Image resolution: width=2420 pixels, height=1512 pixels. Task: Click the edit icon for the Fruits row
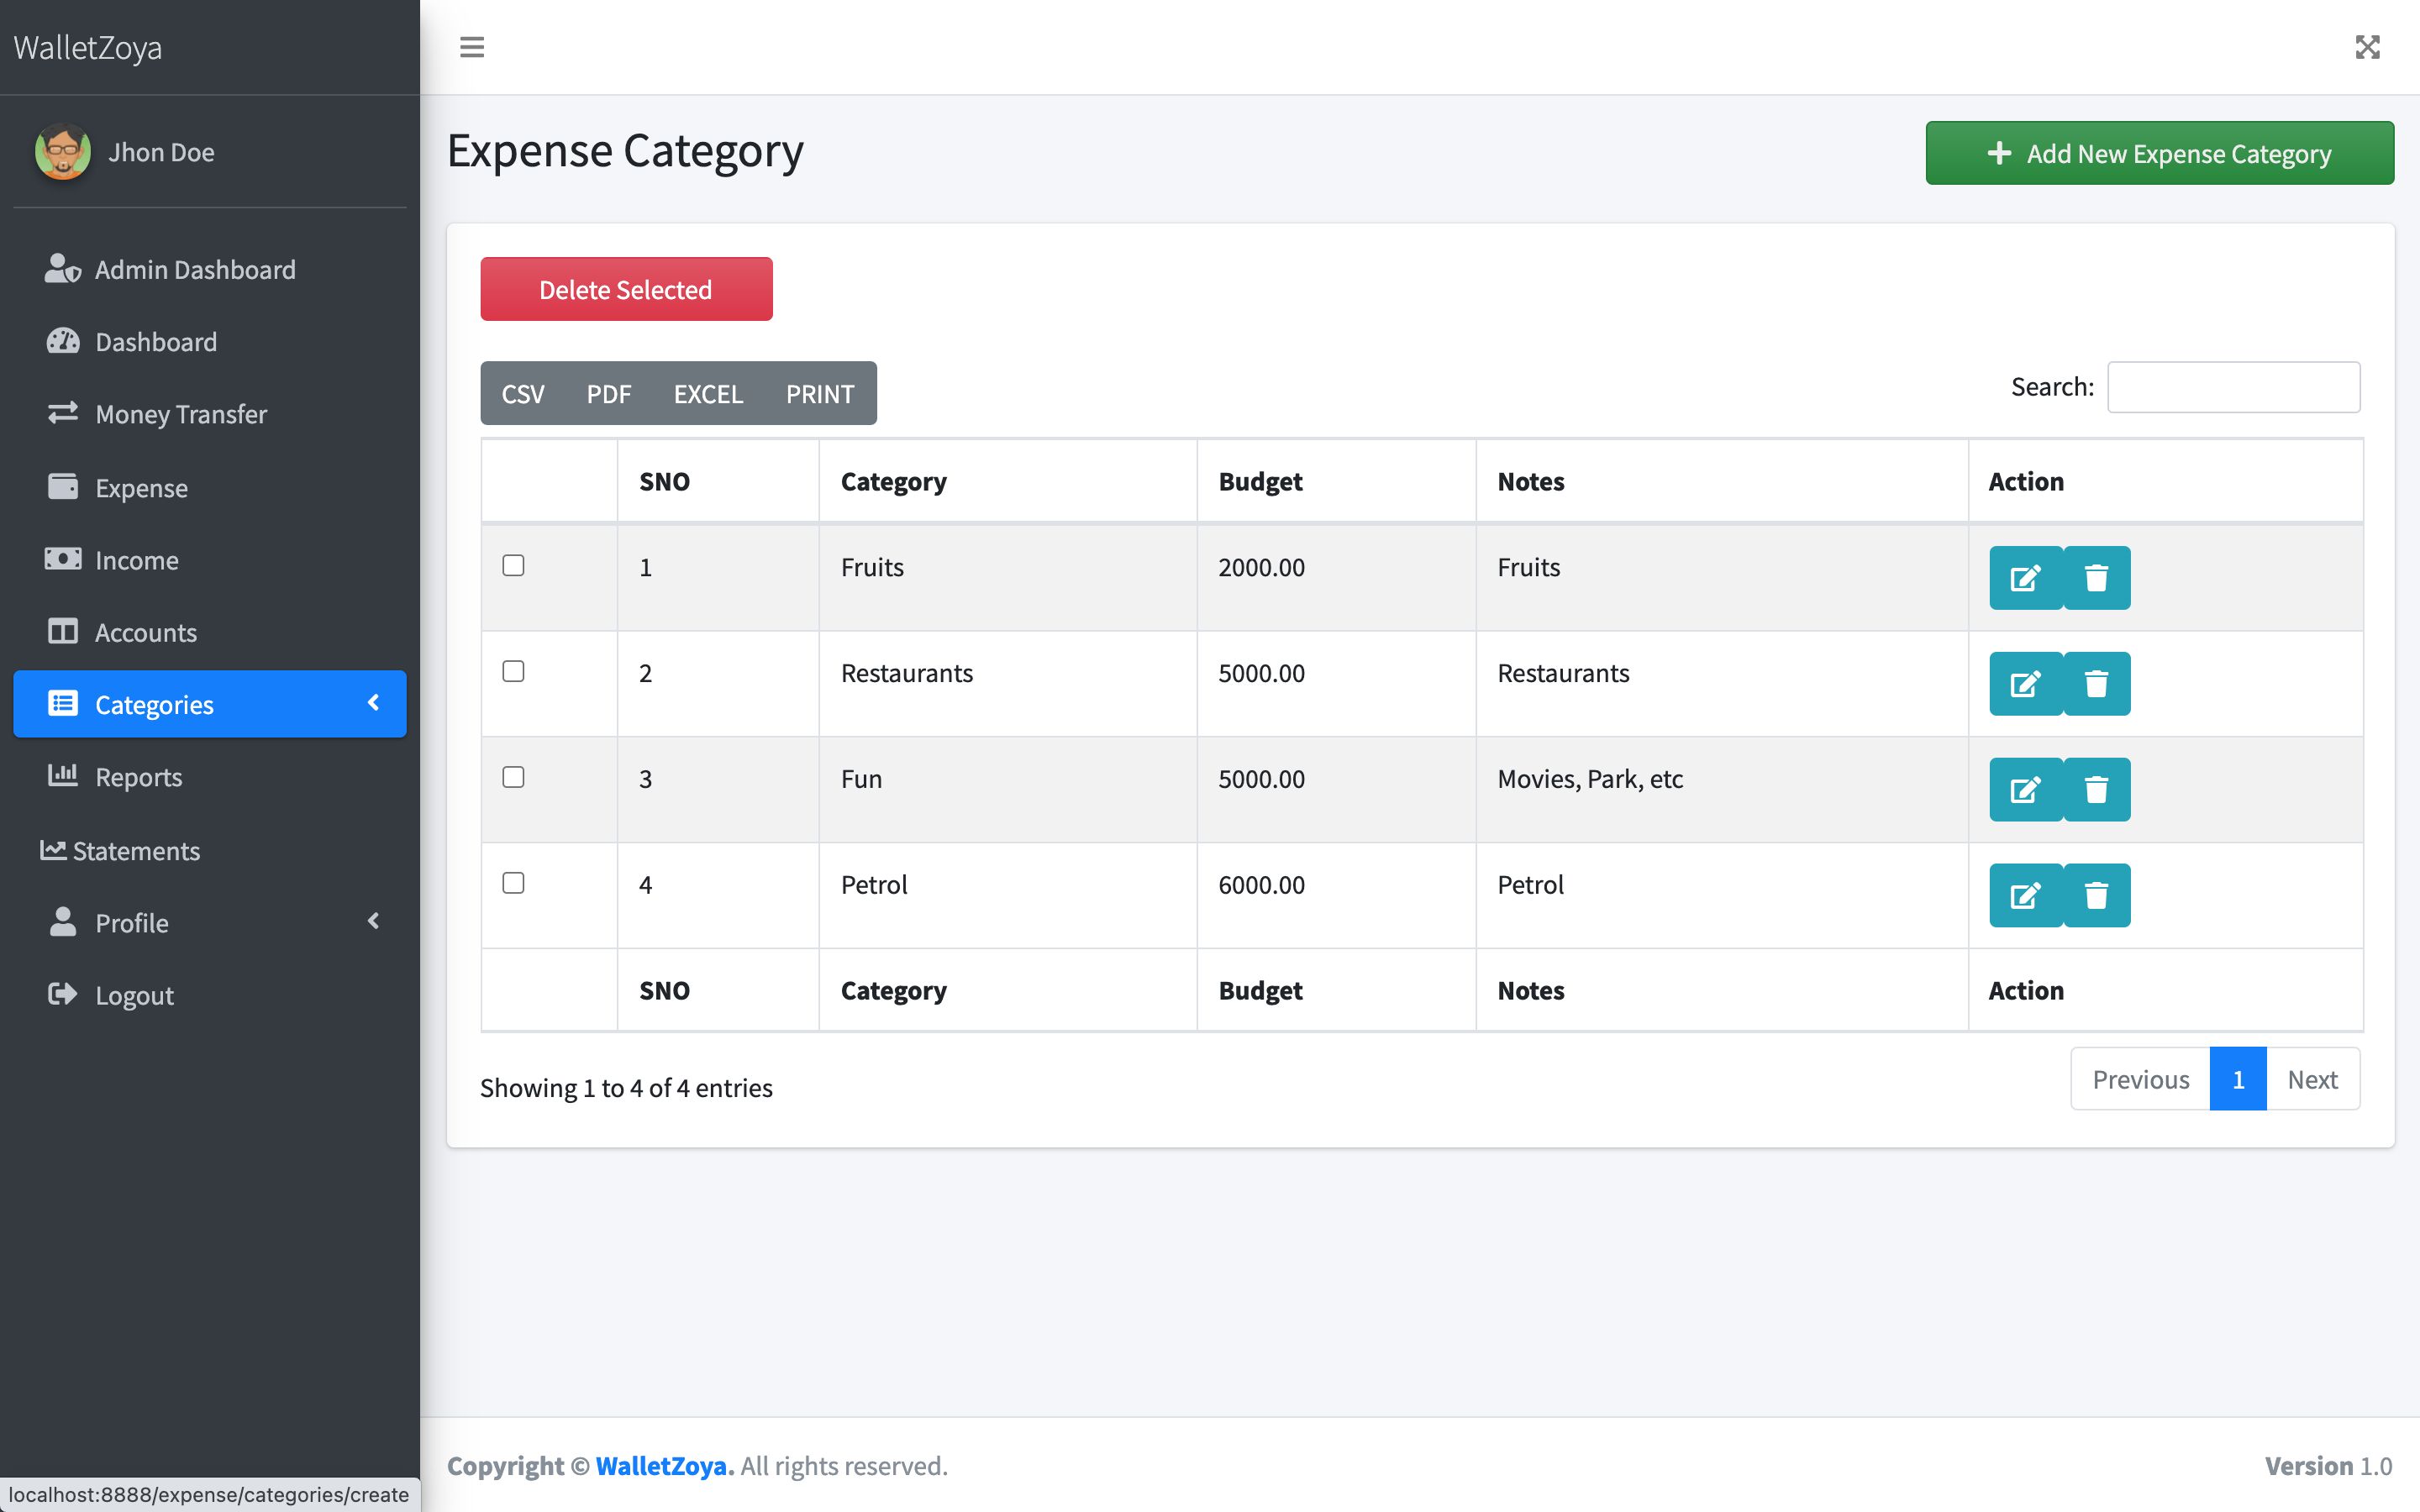[2025, 578]
